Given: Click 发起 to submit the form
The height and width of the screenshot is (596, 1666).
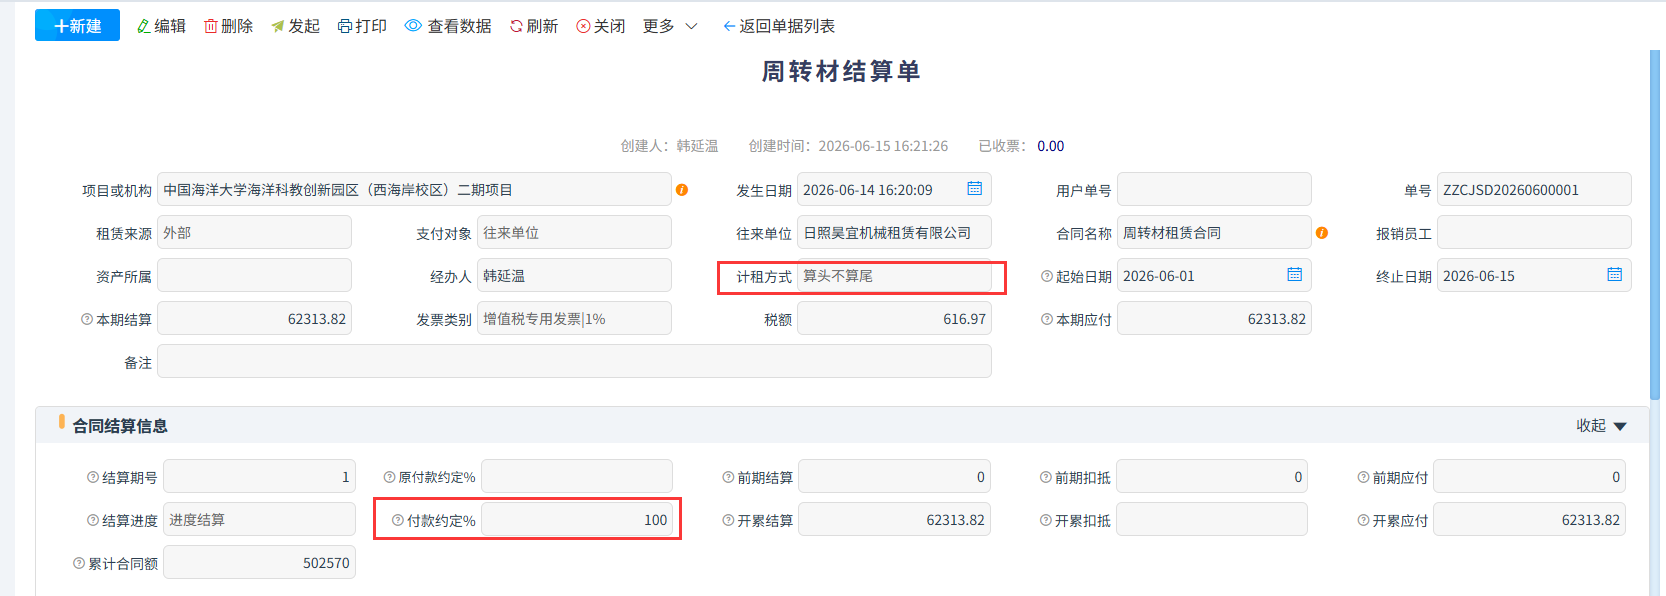Looking at the screenshot, I should (295, 26).
